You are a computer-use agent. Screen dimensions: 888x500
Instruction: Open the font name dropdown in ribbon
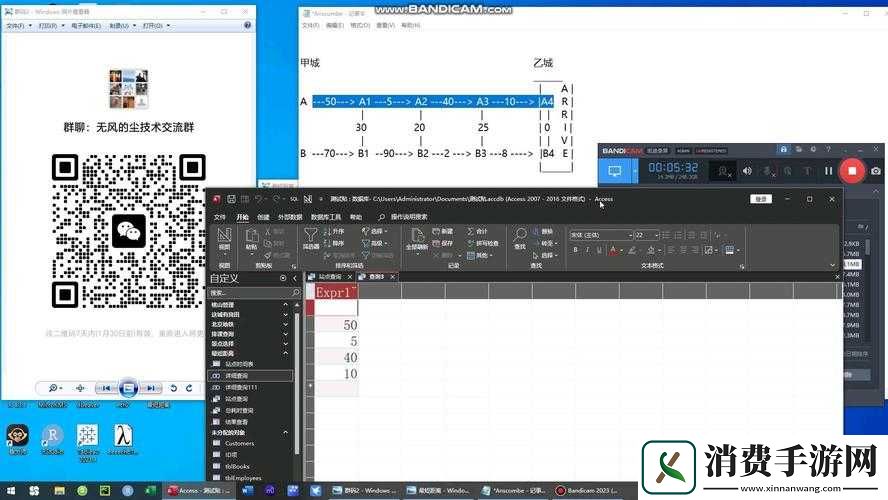(600, 235)
